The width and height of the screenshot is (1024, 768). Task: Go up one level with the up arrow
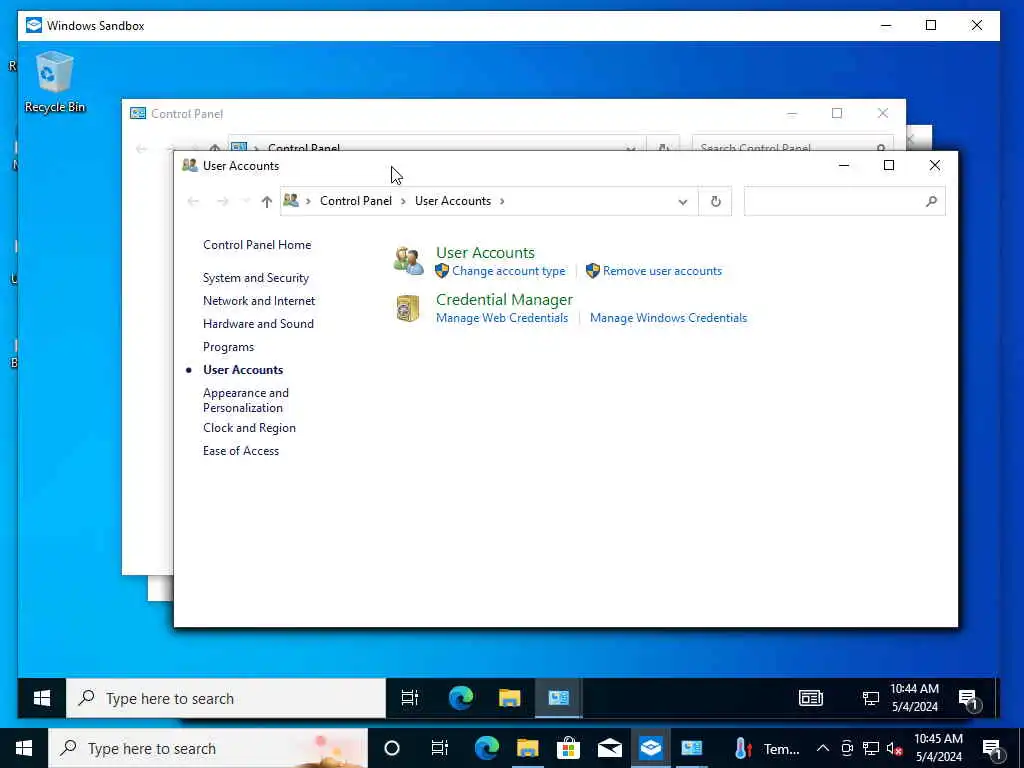coord(266,201)
